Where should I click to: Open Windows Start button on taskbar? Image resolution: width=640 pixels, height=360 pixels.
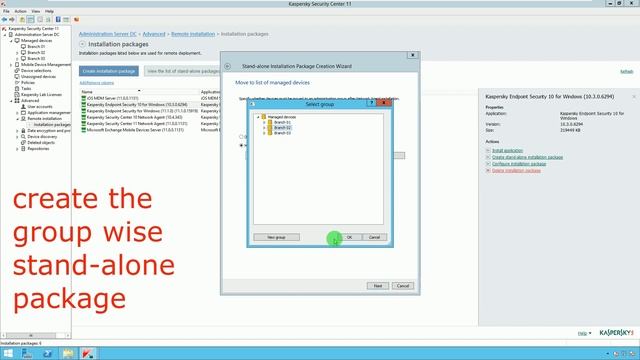click(8, 353)
